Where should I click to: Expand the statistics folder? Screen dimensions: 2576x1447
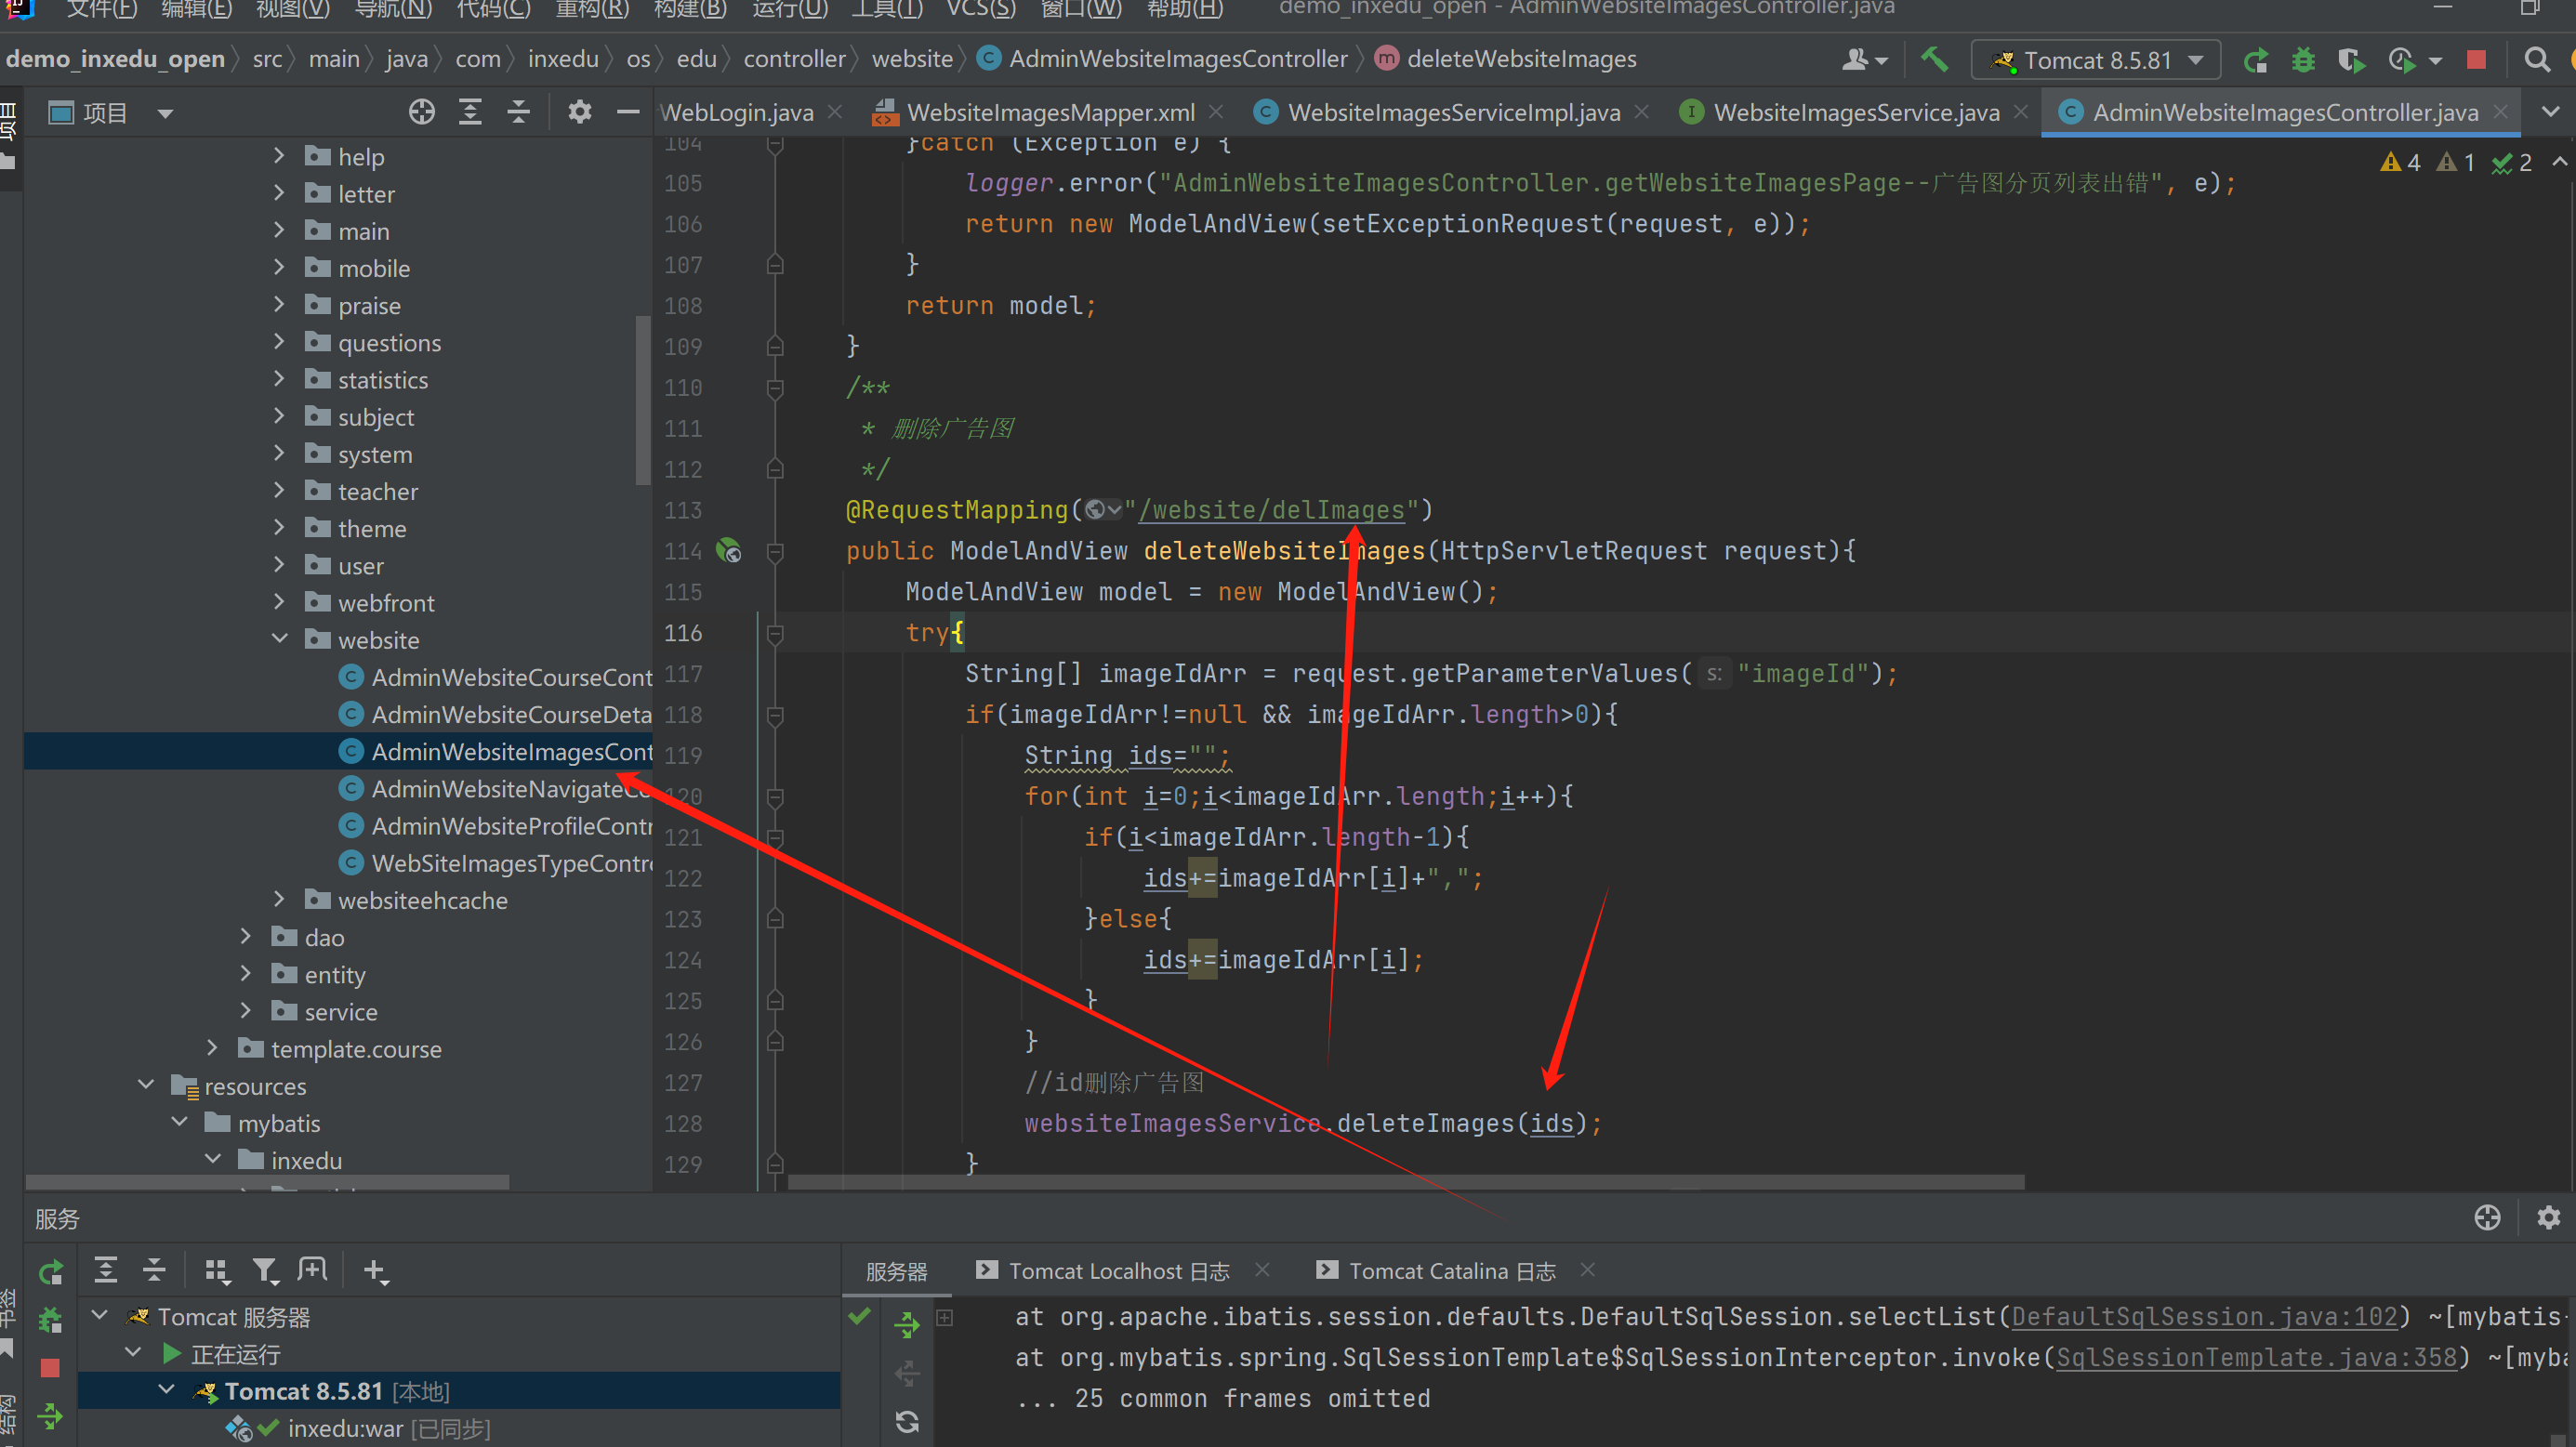(279, 379)
